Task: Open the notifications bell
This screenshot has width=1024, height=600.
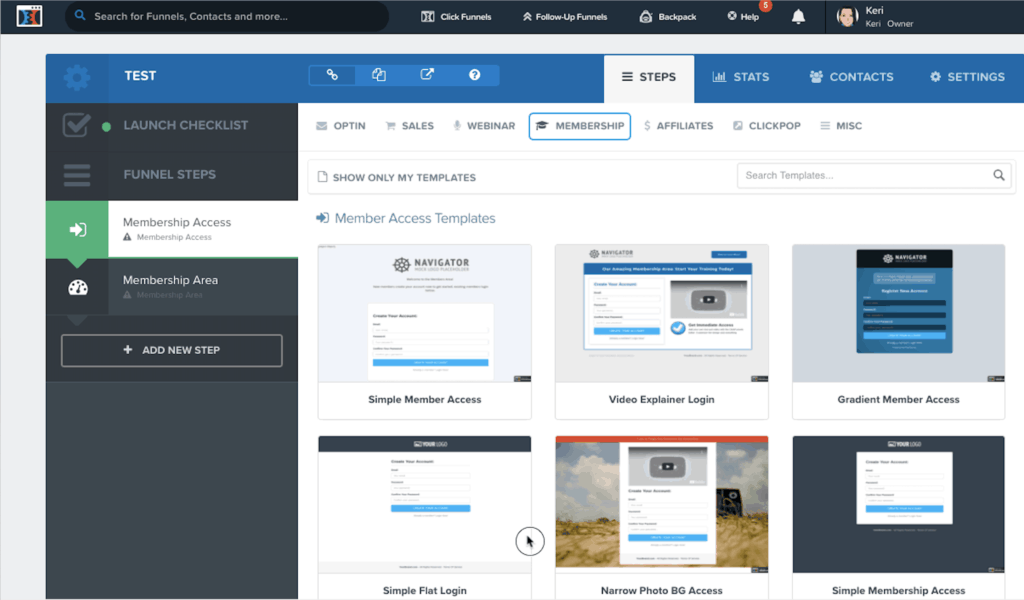Action: pyautogui.click(x=798, y=17)
